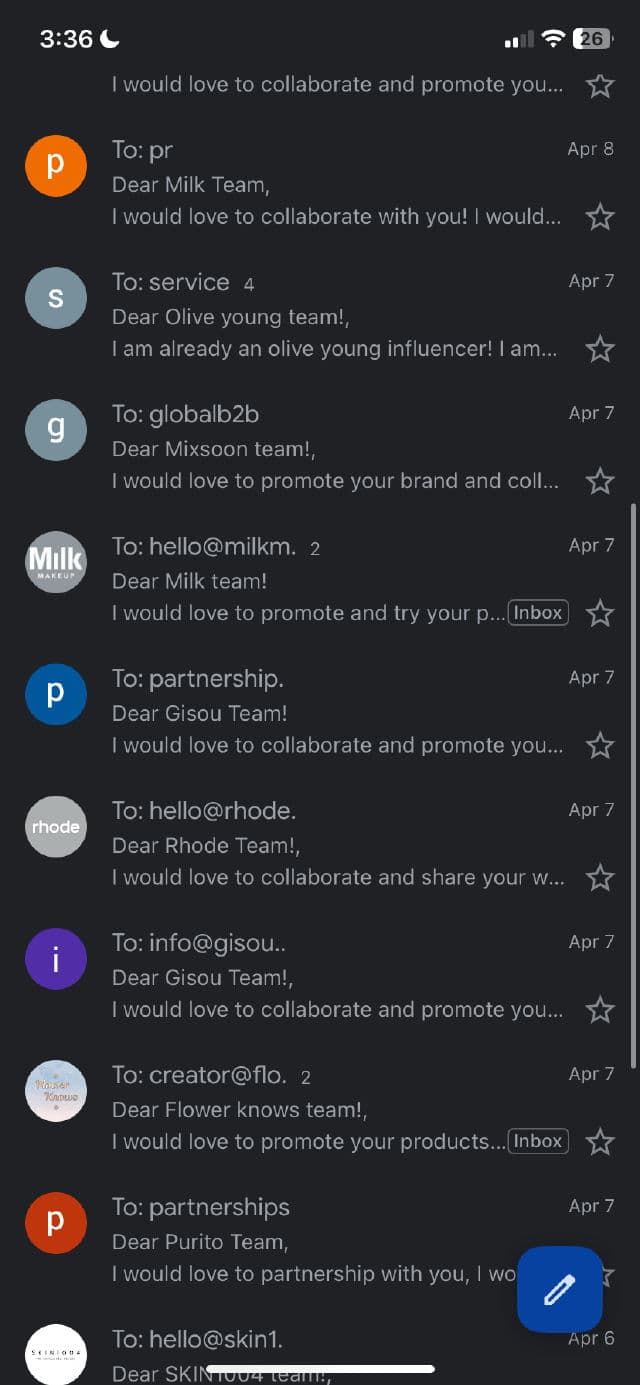Image resolution: width=640 pixels, height=1385 pixels.
Task: Tap the Flower Knows sender avatar
Action: (56, 1090)
